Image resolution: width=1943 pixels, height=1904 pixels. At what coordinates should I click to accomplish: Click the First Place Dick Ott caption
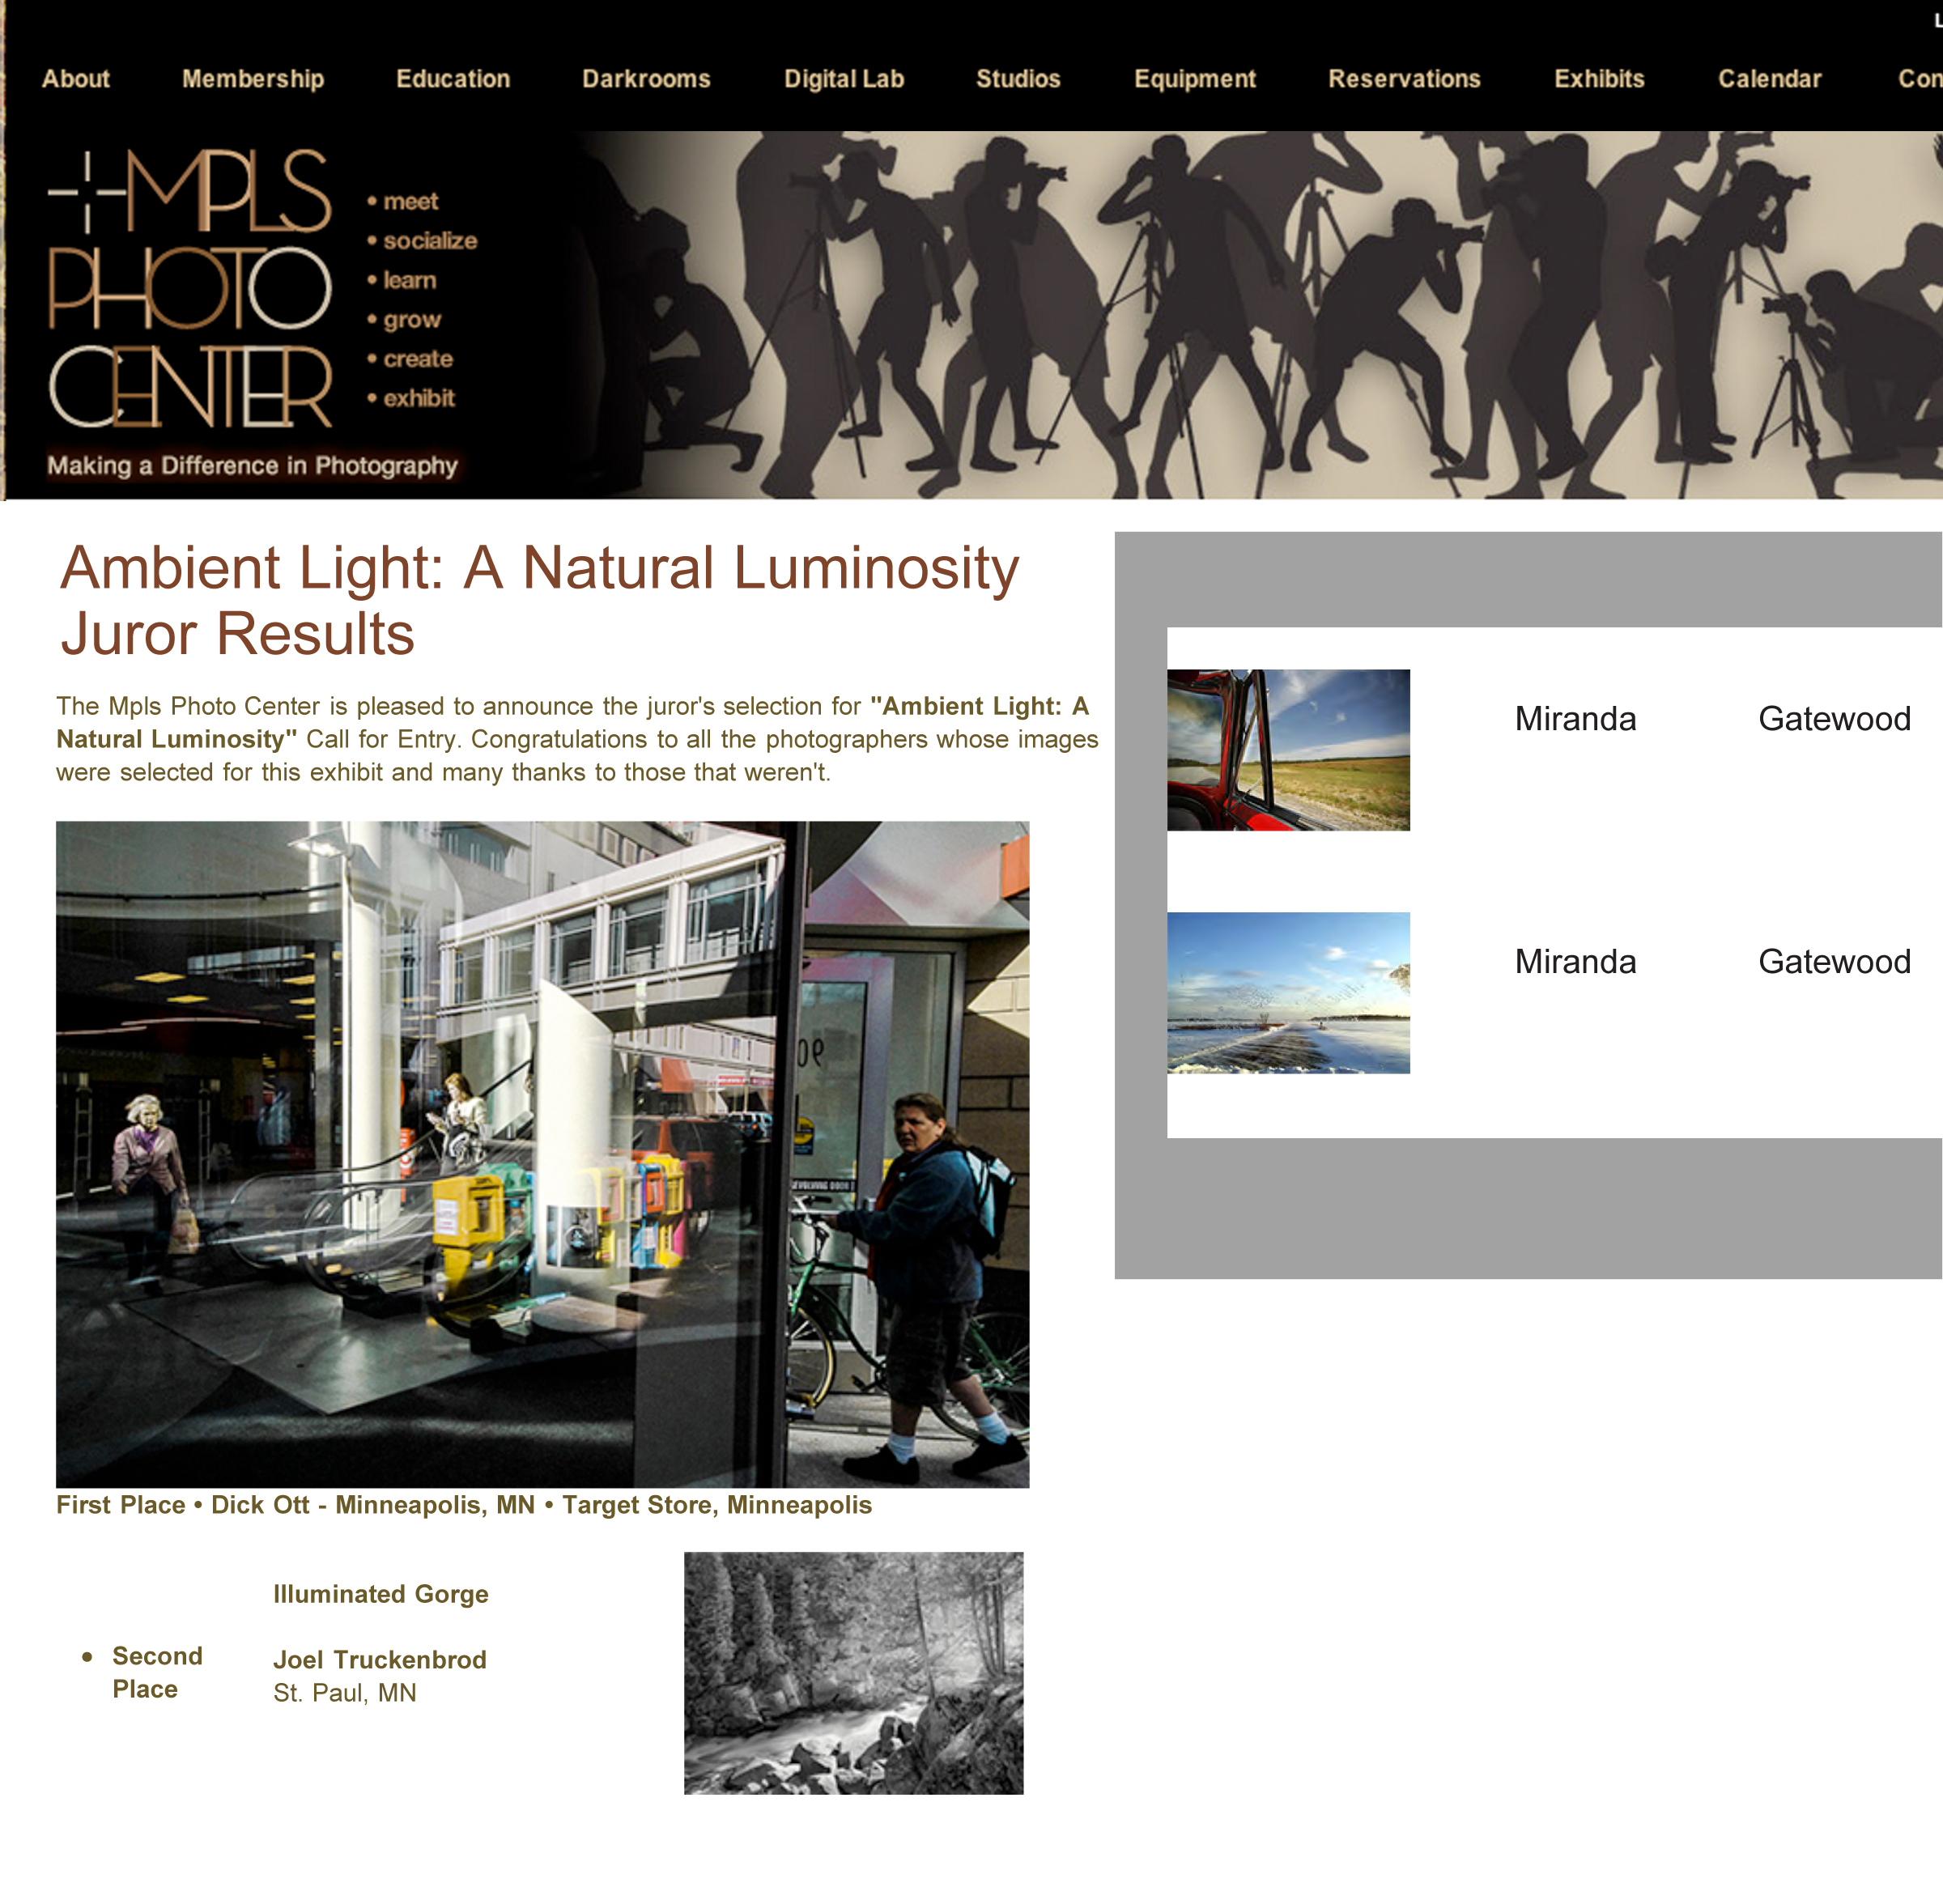[x=464, y=1505]
